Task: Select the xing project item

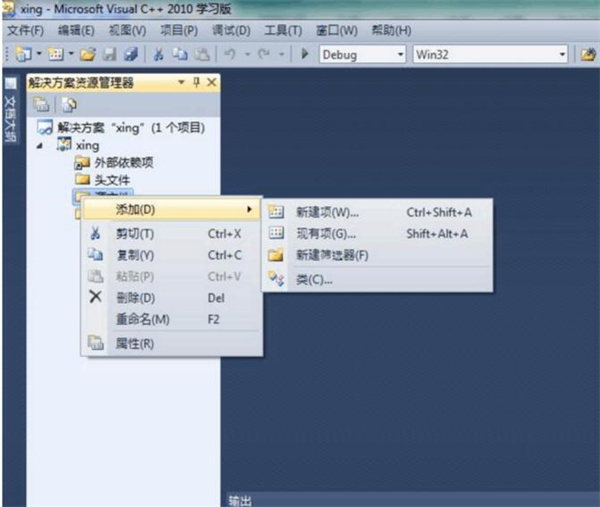Action: (x=78, y=145)
